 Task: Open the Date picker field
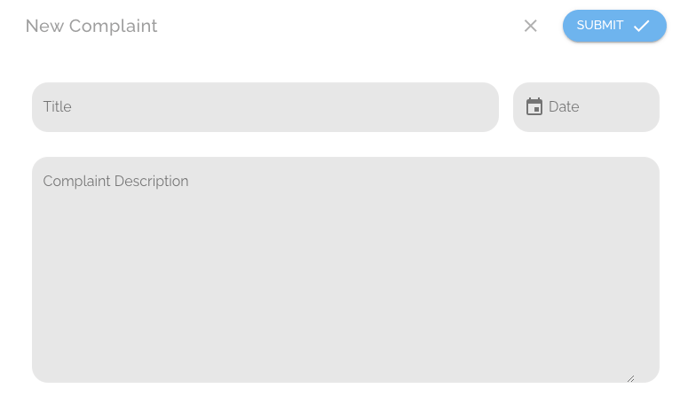click(586, 107)
